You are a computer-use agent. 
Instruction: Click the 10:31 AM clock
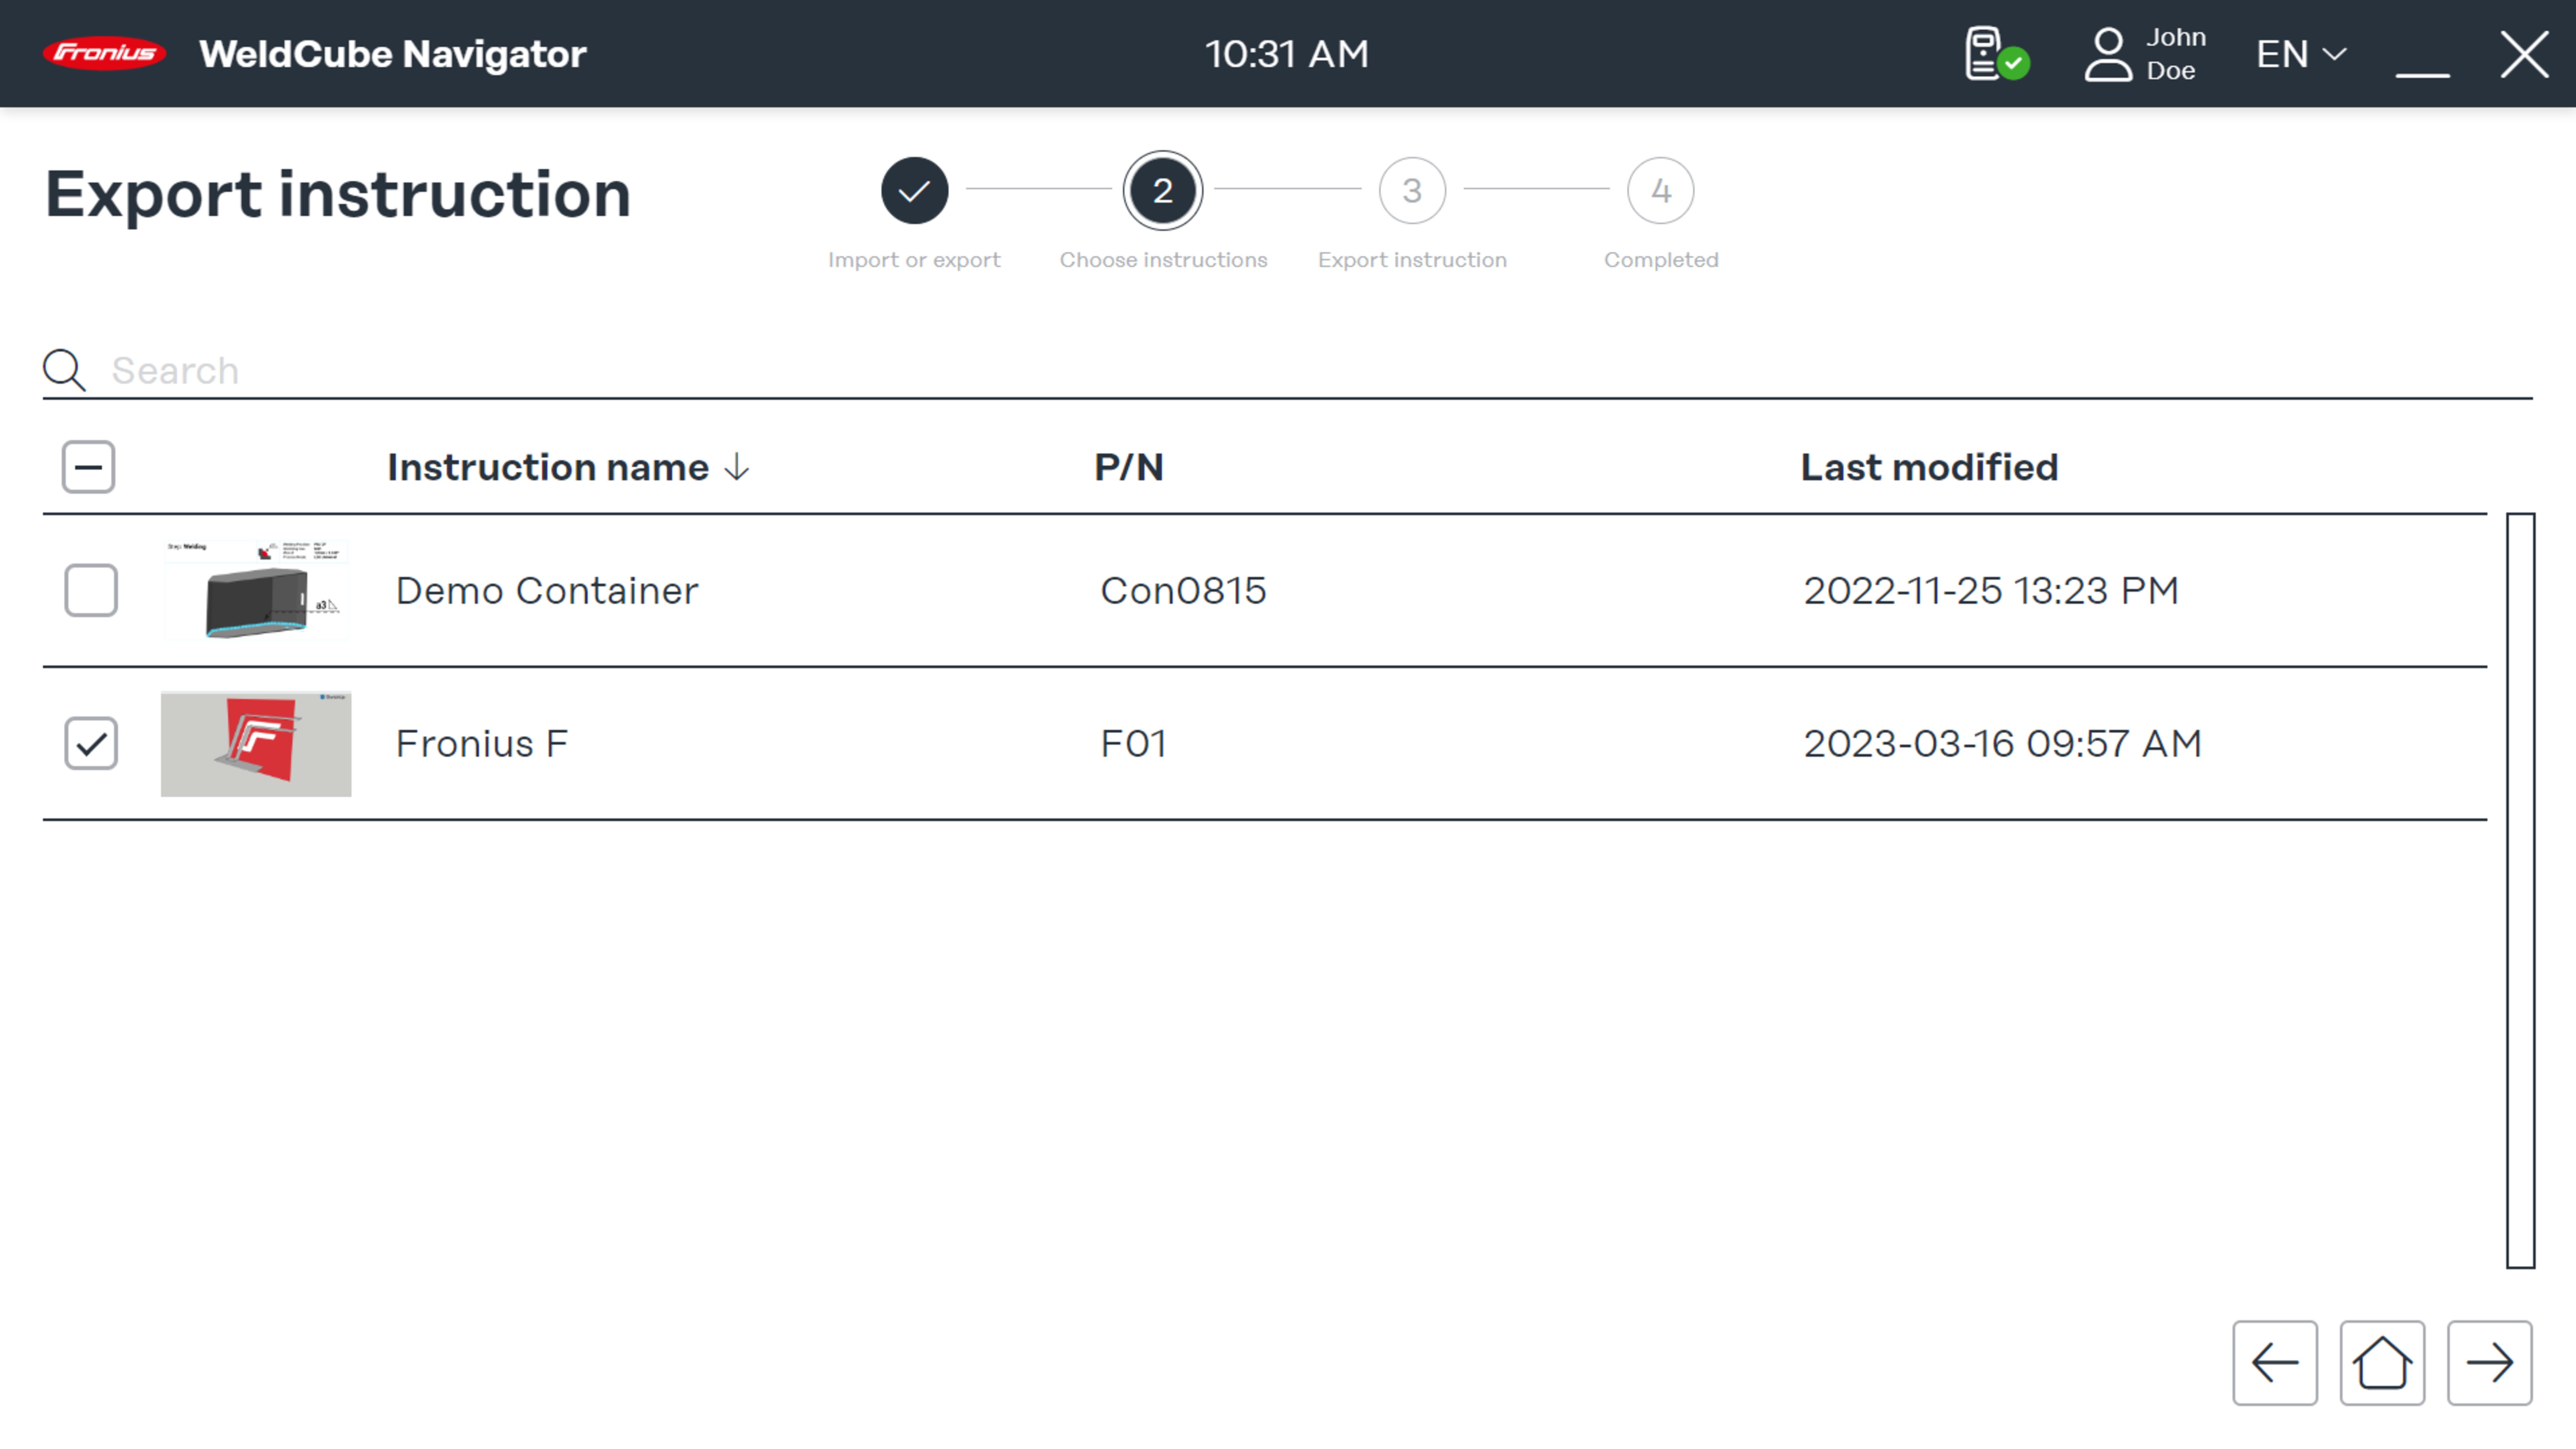coord(1287,54)
